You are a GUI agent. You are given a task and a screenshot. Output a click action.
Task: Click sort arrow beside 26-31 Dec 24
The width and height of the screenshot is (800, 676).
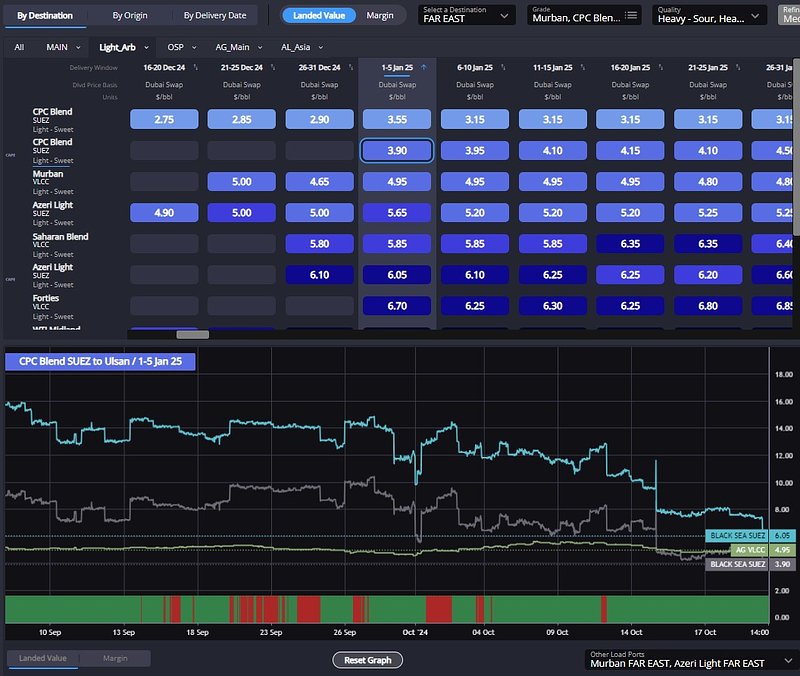pos(350,67)
